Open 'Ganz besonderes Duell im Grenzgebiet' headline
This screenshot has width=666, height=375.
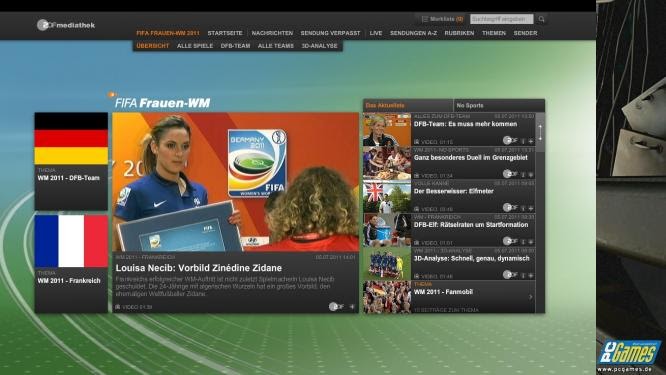[x=471, y=158]
